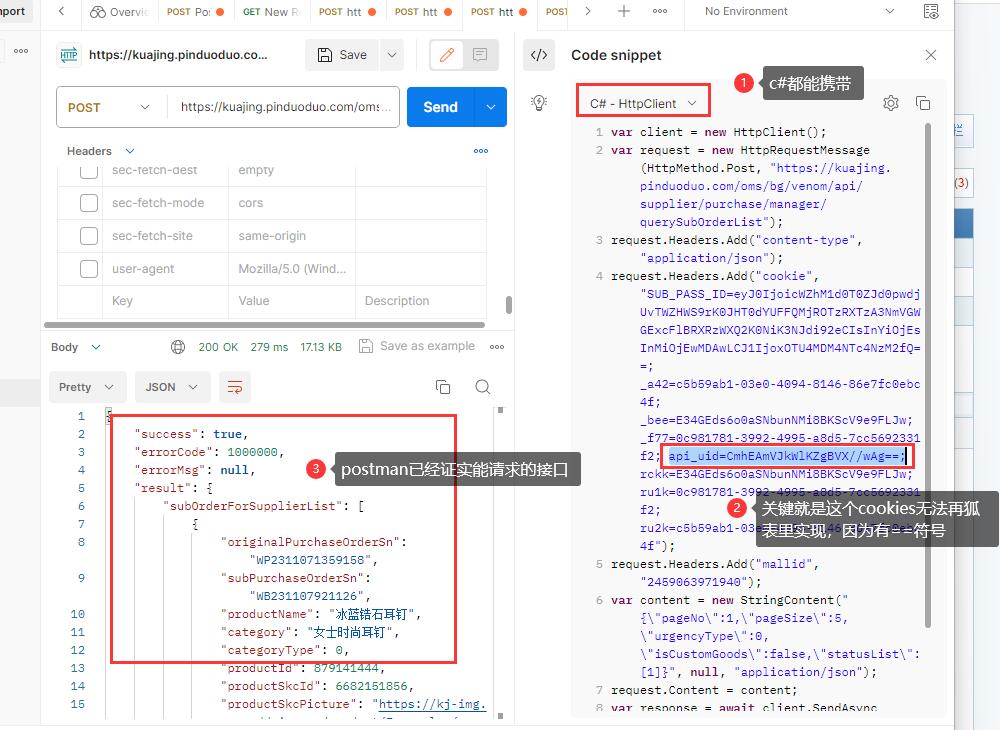Image resolution: width=1000 pixels, height=730 pixels.
Task: Toggle the sec-fetch-mode header checkbox
Action: [89, 203]
